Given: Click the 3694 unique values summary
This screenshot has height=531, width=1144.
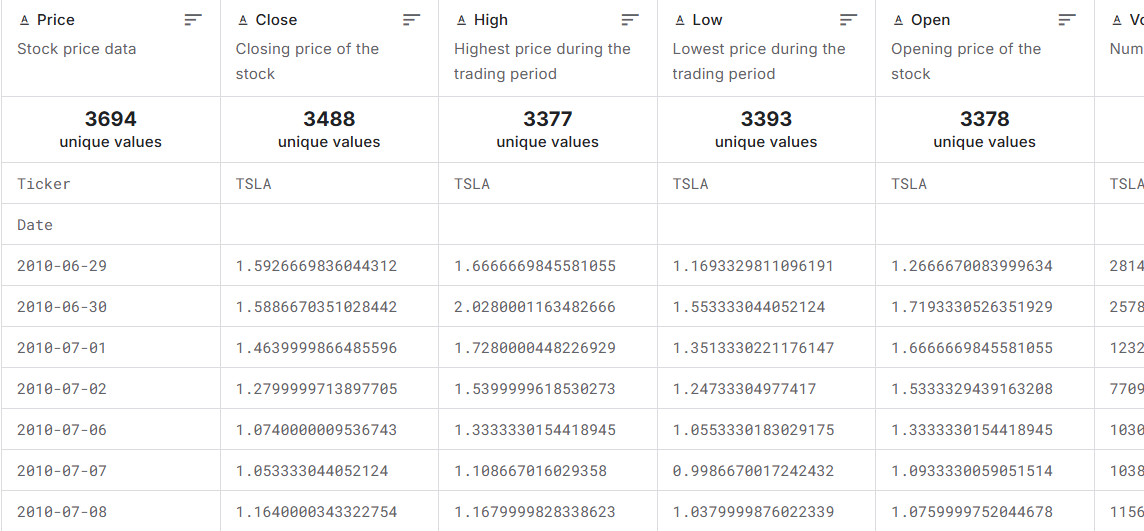Looking at the screenshot, I should [x=111, y=129].
